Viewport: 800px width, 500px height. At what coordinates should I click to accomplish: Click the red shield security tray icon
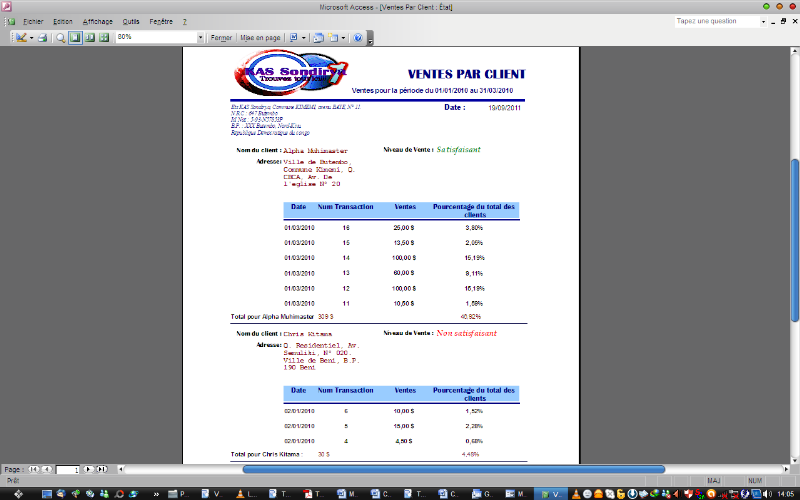pos(689,494)
